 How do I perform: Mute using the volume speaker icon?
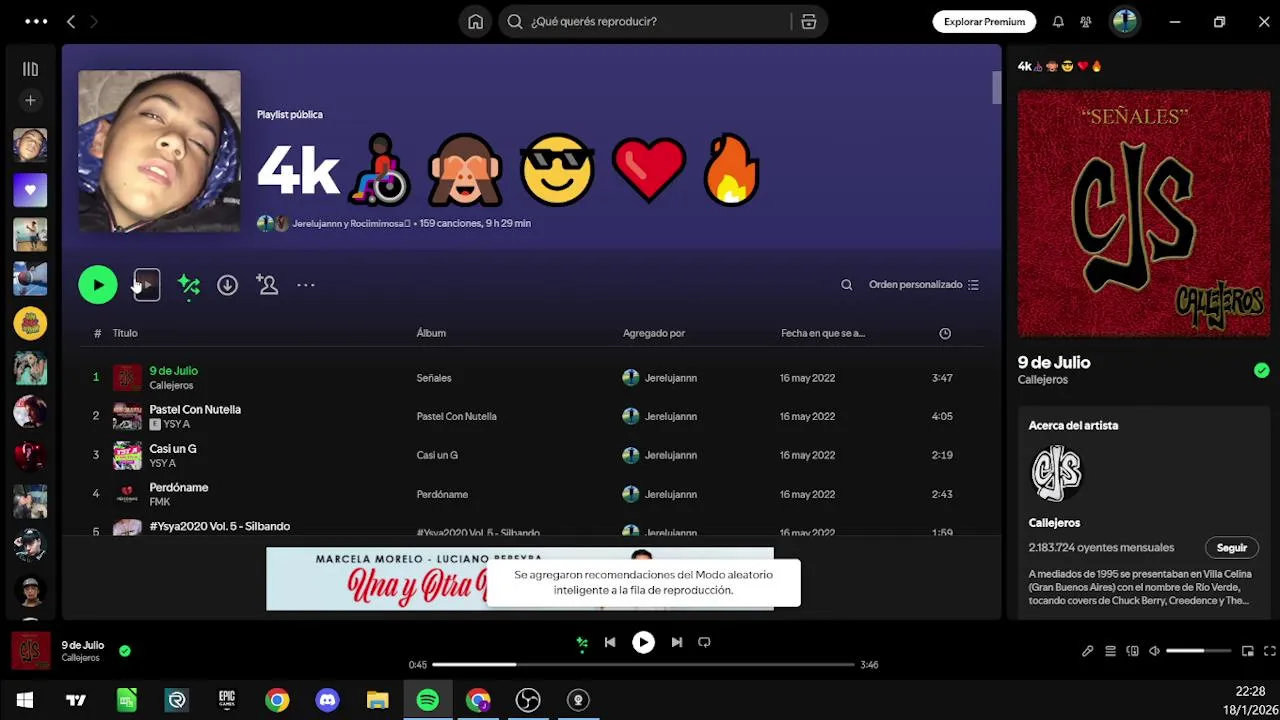click(x=1154, y=651)
